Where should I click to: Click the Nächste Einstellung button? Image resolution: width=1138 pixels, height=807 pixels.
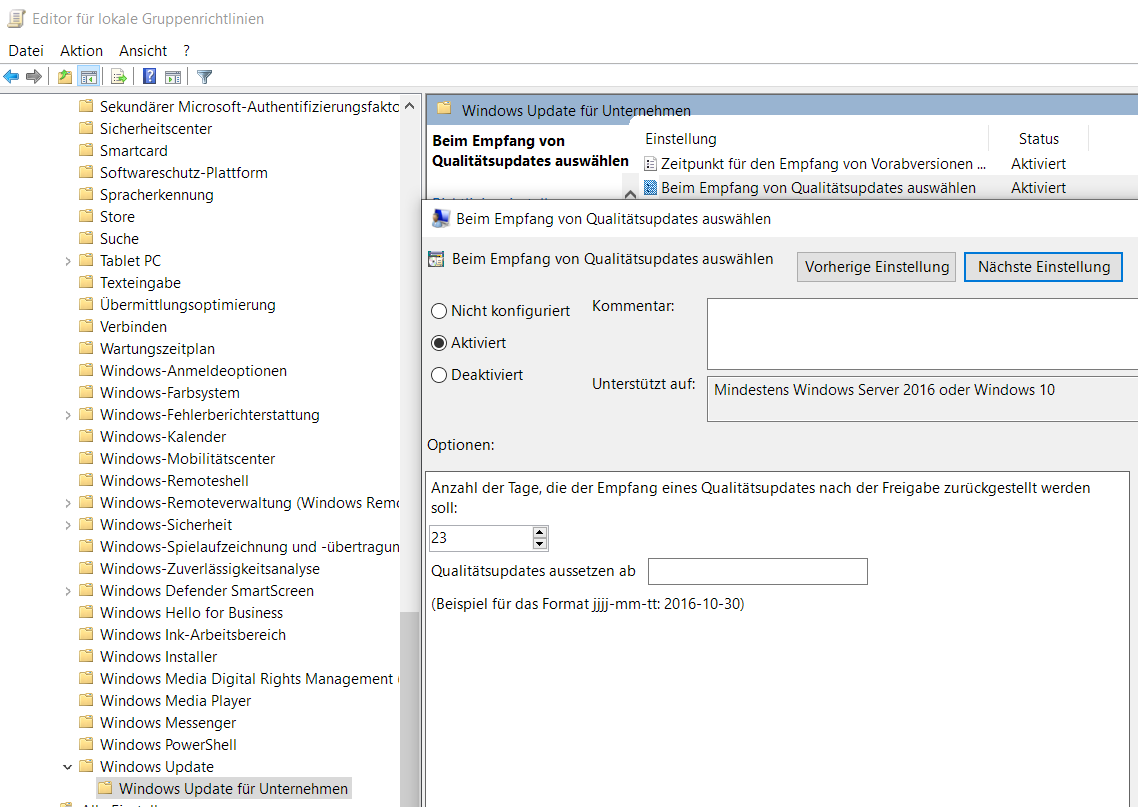1044,267
